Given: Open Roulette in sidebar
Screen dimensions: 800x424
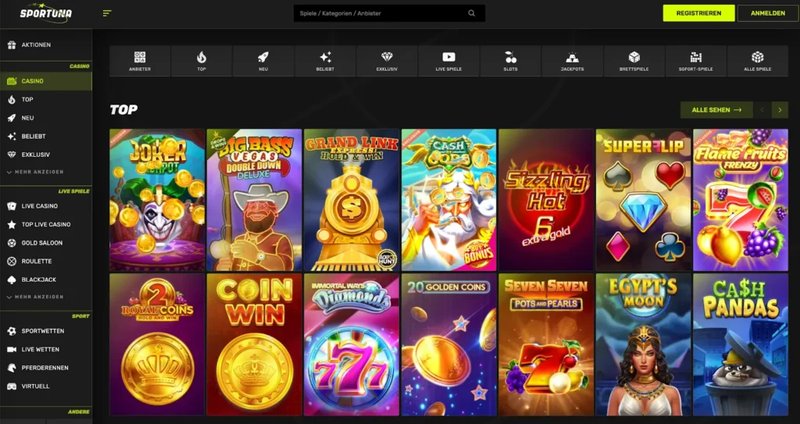Looking at the screenshot, I should point(46,261).
